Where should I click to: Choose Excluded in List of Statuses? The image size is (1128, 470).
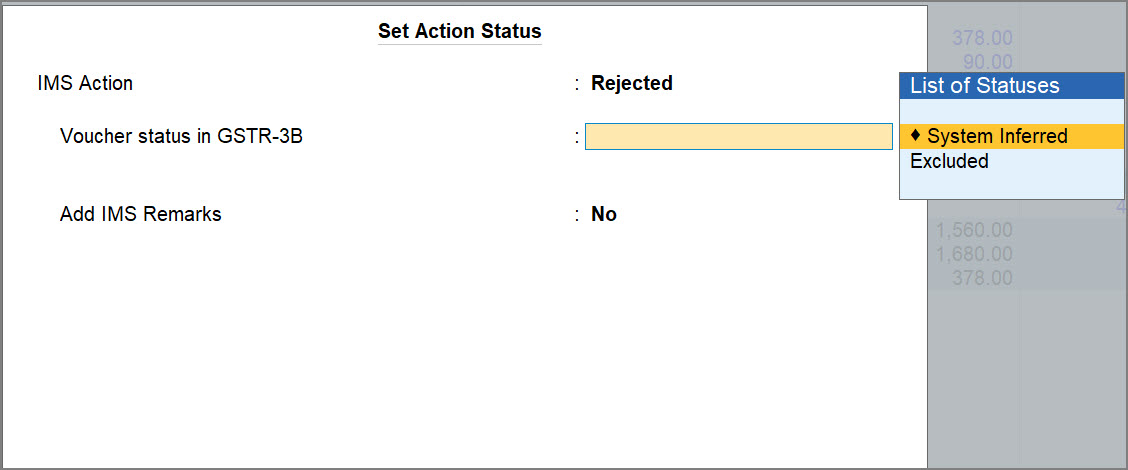tap(949, 161)
